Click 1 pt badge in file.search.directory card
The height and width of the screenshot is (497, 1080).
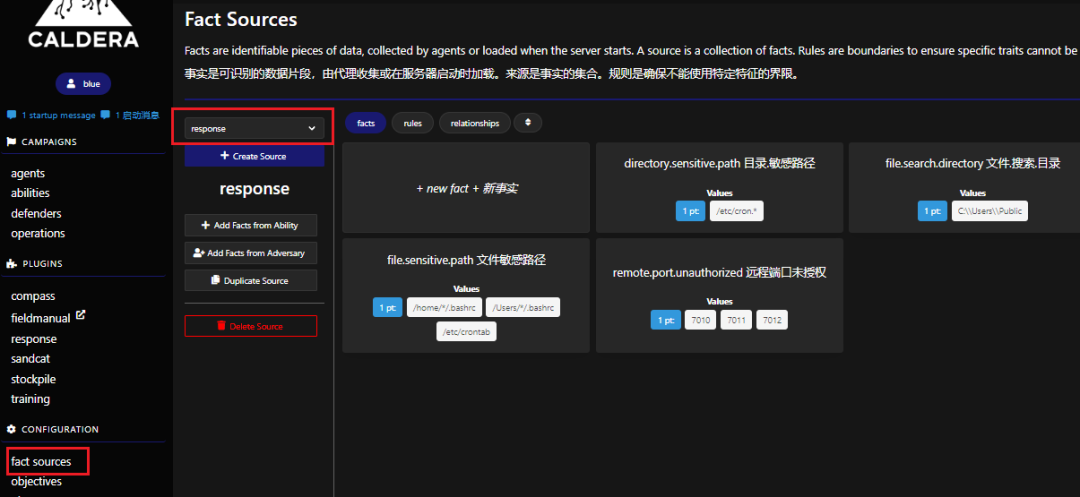[x=932, y=211]
